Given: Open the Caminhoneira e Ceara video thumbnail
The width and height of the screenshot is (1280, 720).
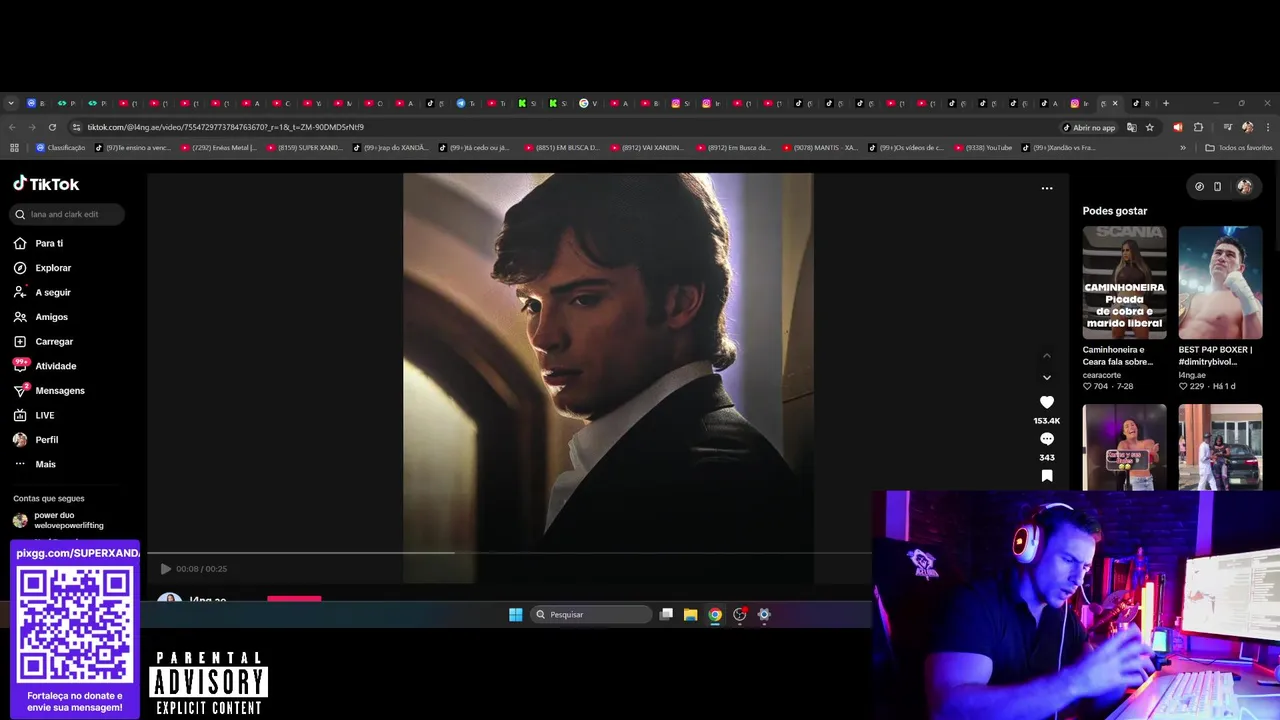Looking at the screenshot, I should [x=1124, y=282].
